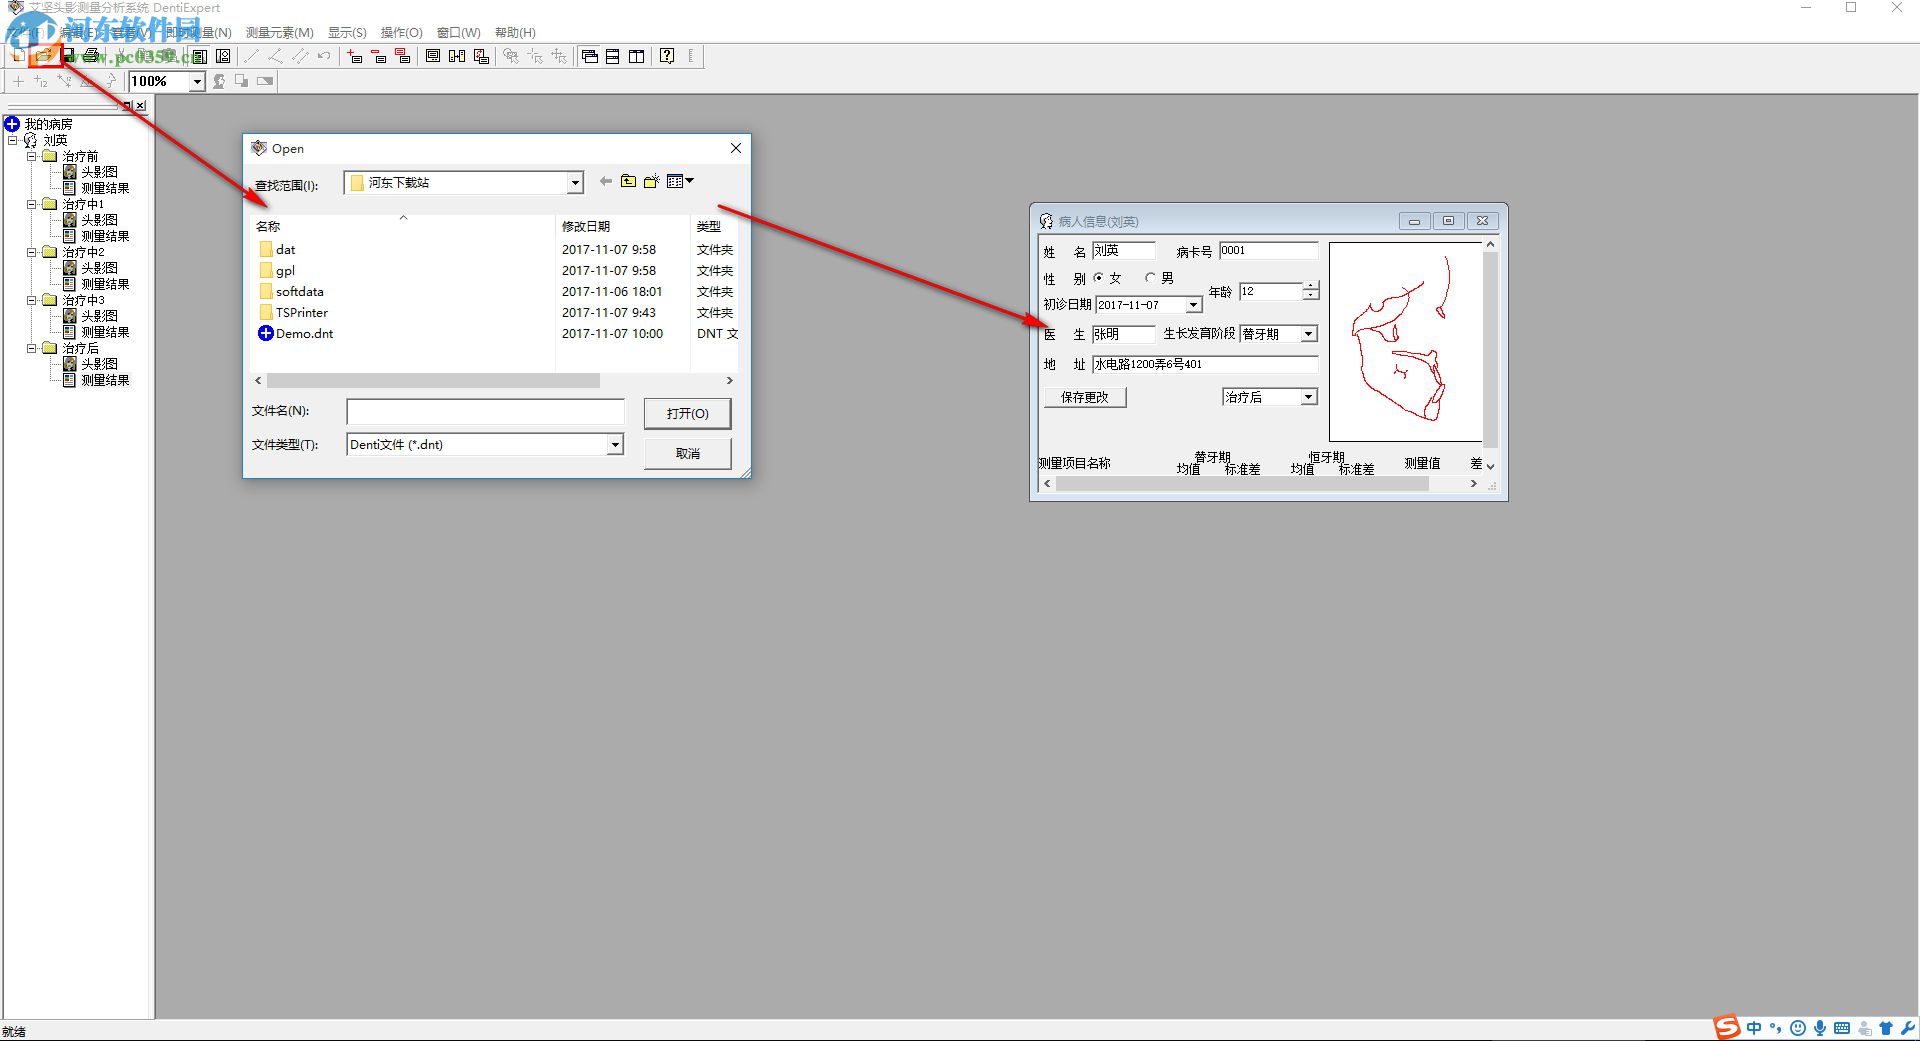Select the Demo.dnt file
This screenshot has width=1920, height=1041.
point(296,334)
